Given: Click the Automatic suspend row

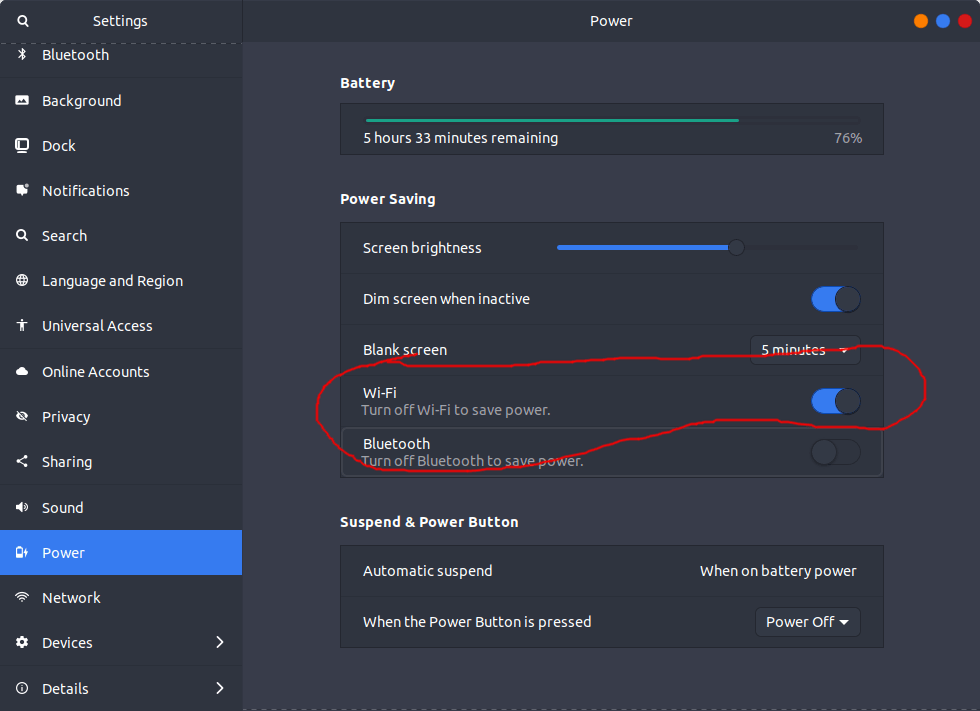Looking at the screenshot, I should point(611,570).
